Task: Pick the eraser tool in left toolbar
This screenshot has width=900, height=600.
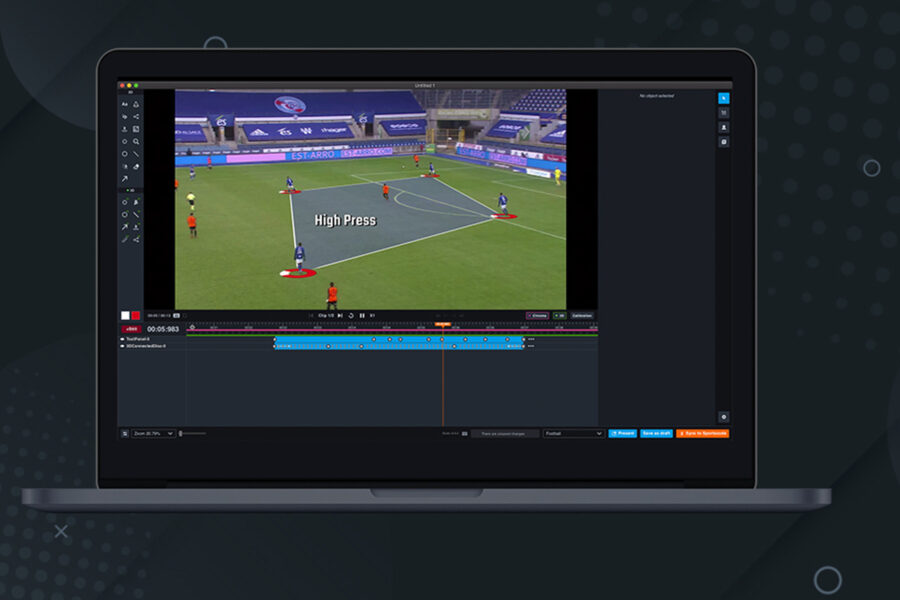Action: point(136,167)
